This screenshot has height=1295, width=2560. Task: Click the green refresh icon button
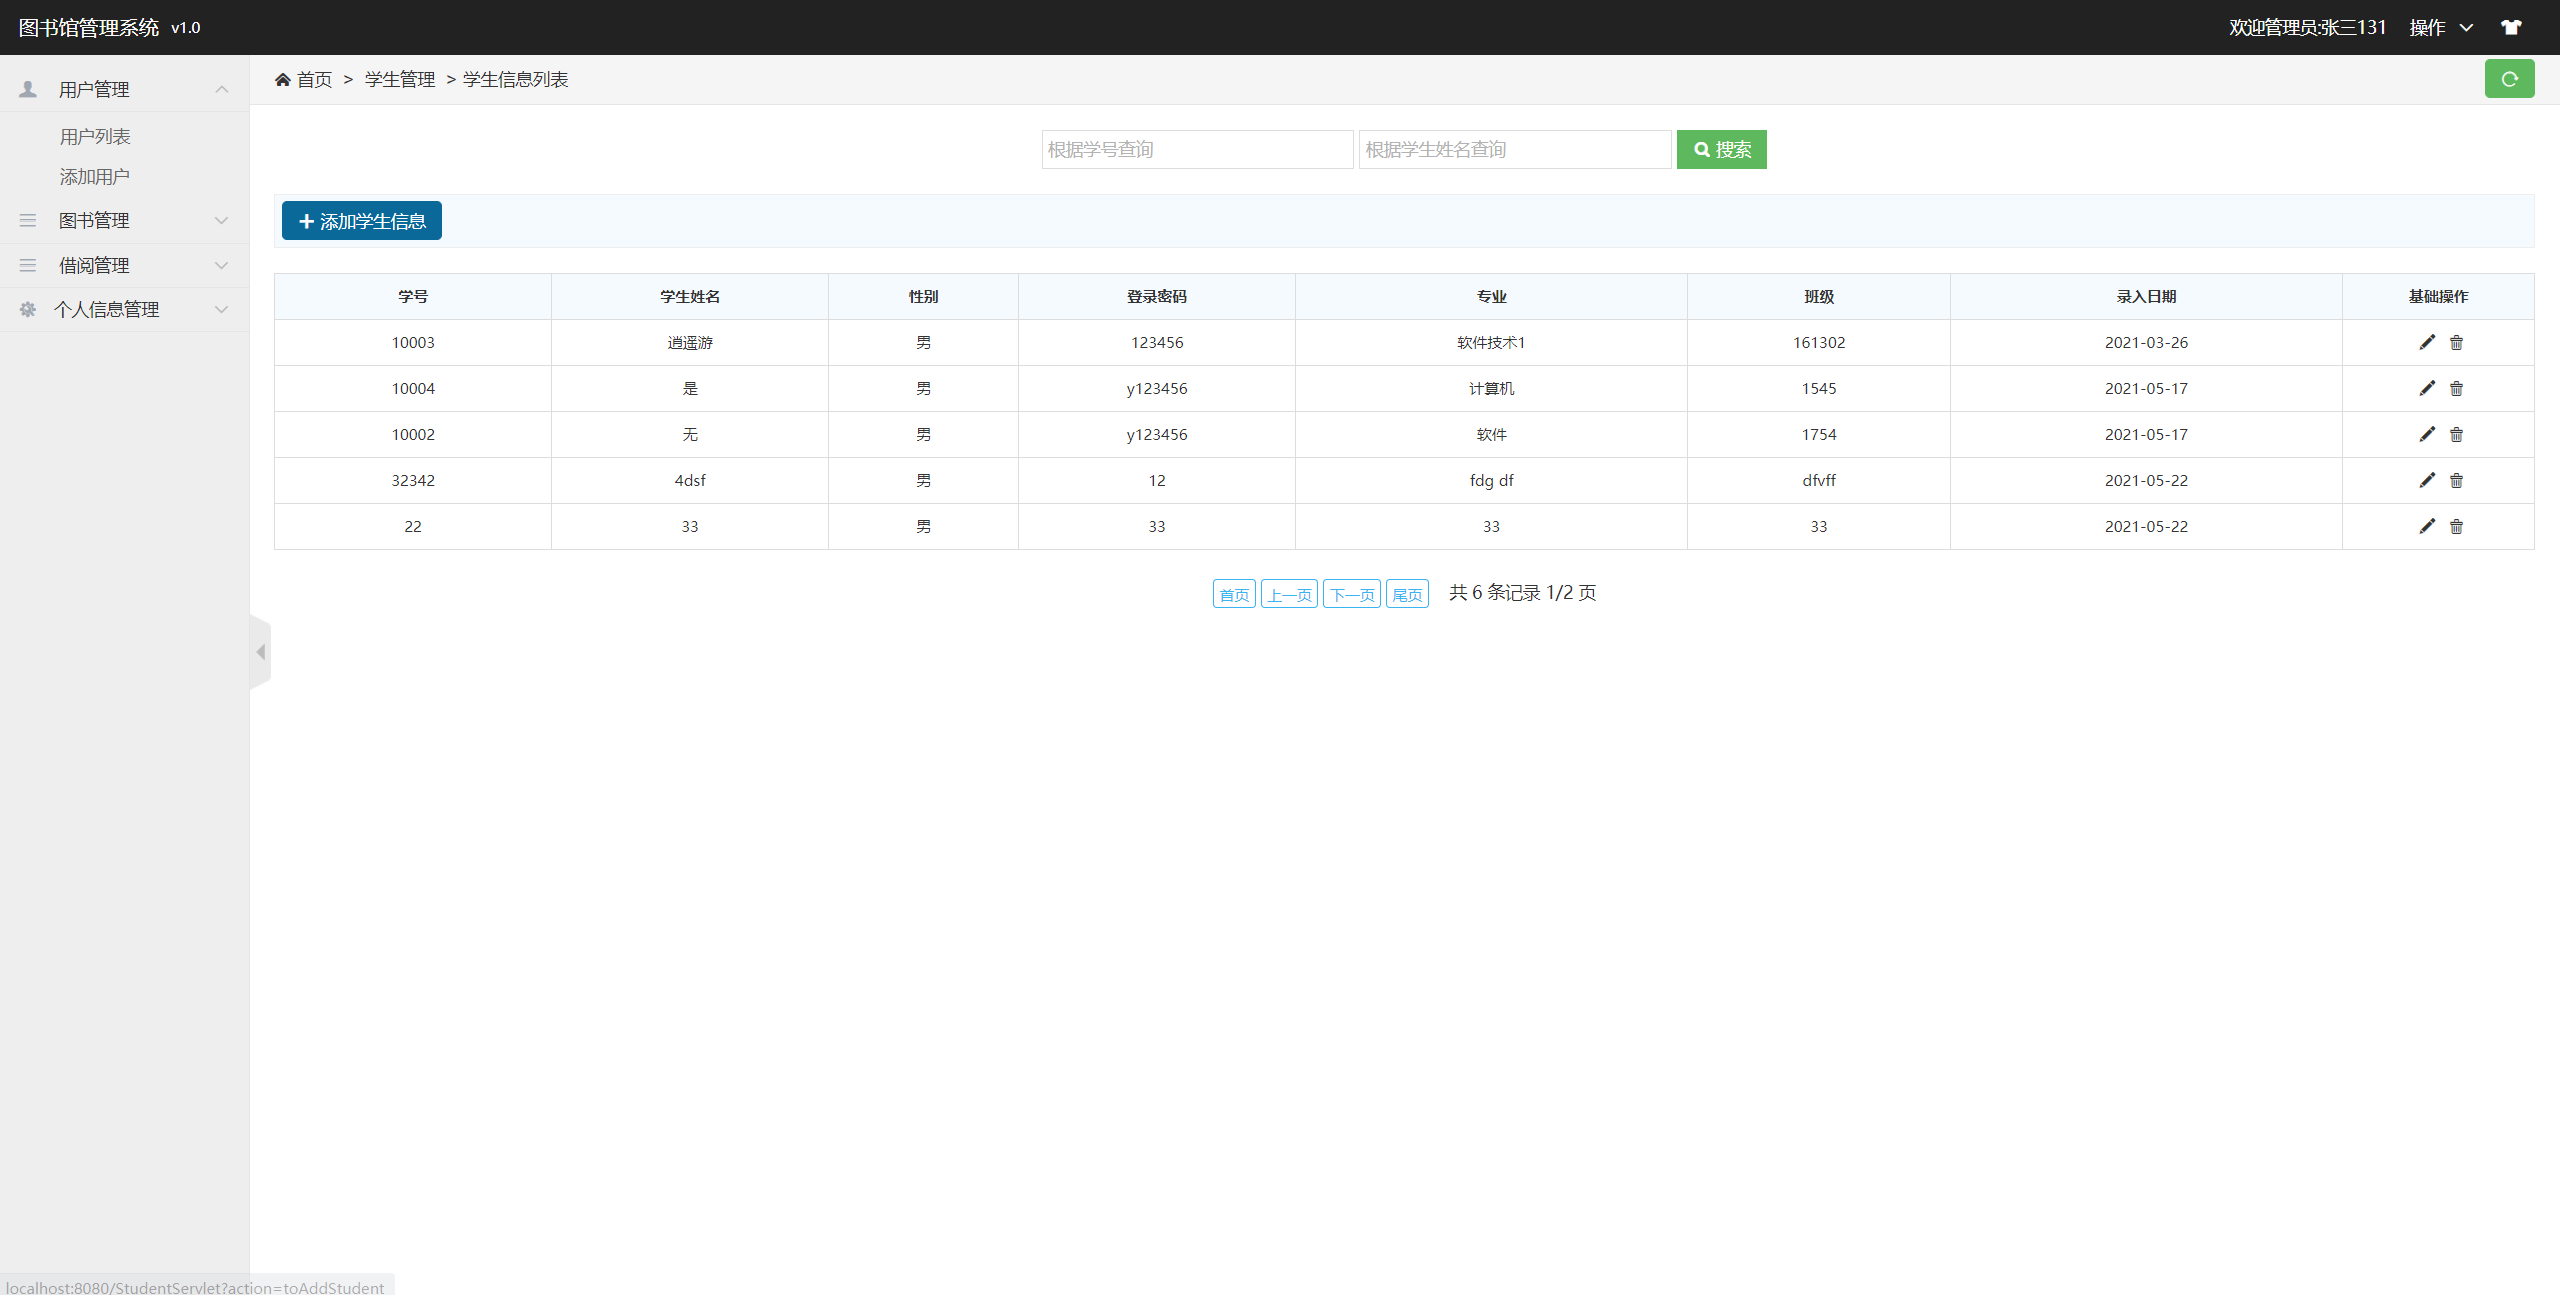tap(2509, 79)
